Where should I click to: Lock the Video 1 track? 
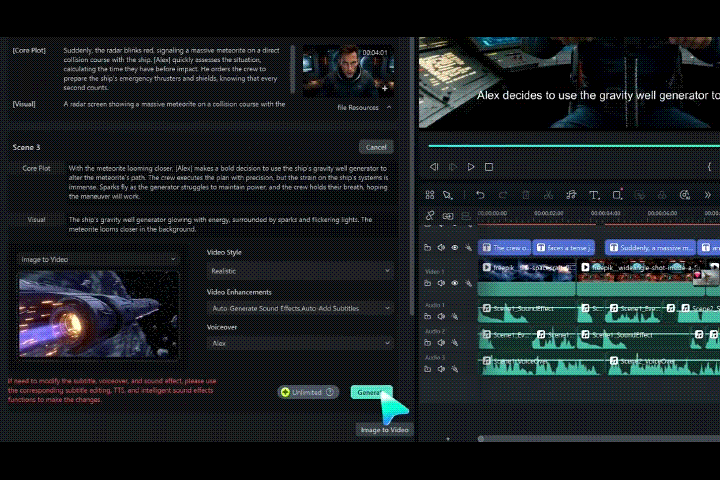pos(428,283)
